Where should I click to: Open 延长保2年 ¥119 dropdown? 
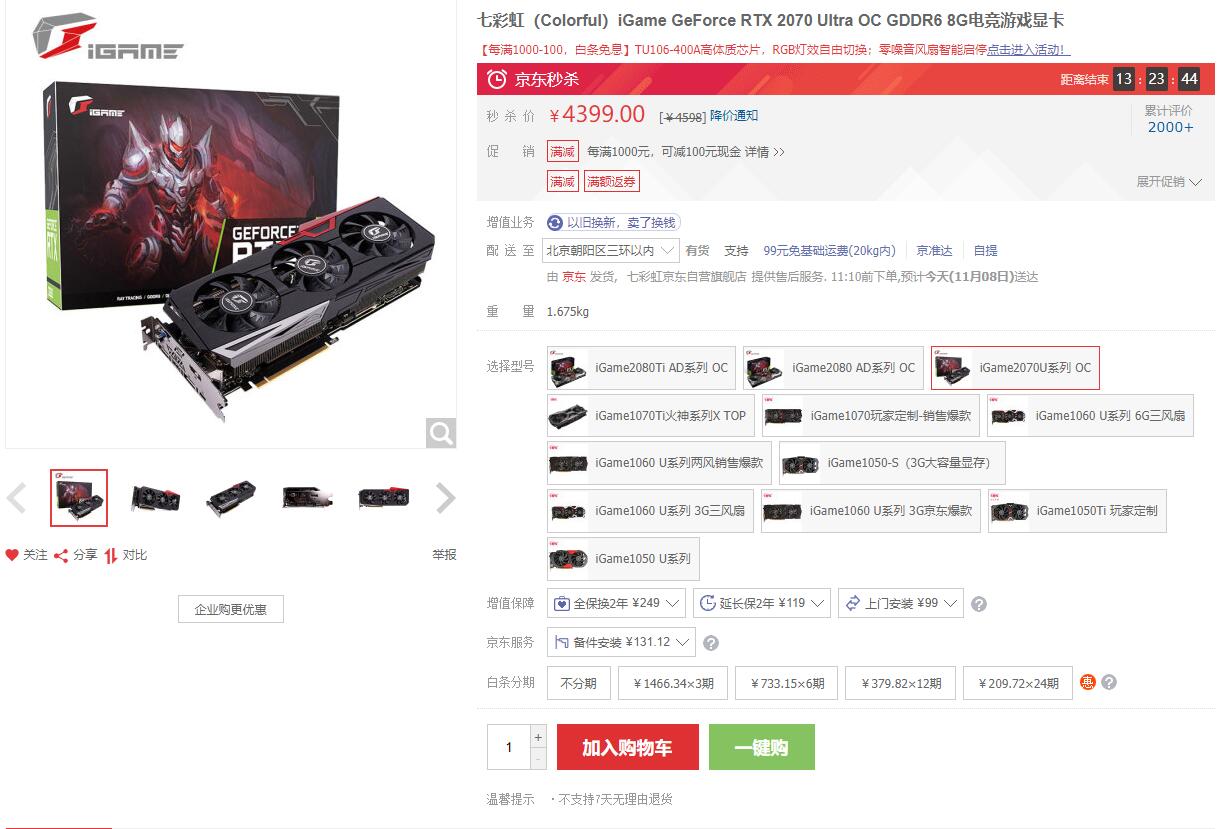coord(762,603)
